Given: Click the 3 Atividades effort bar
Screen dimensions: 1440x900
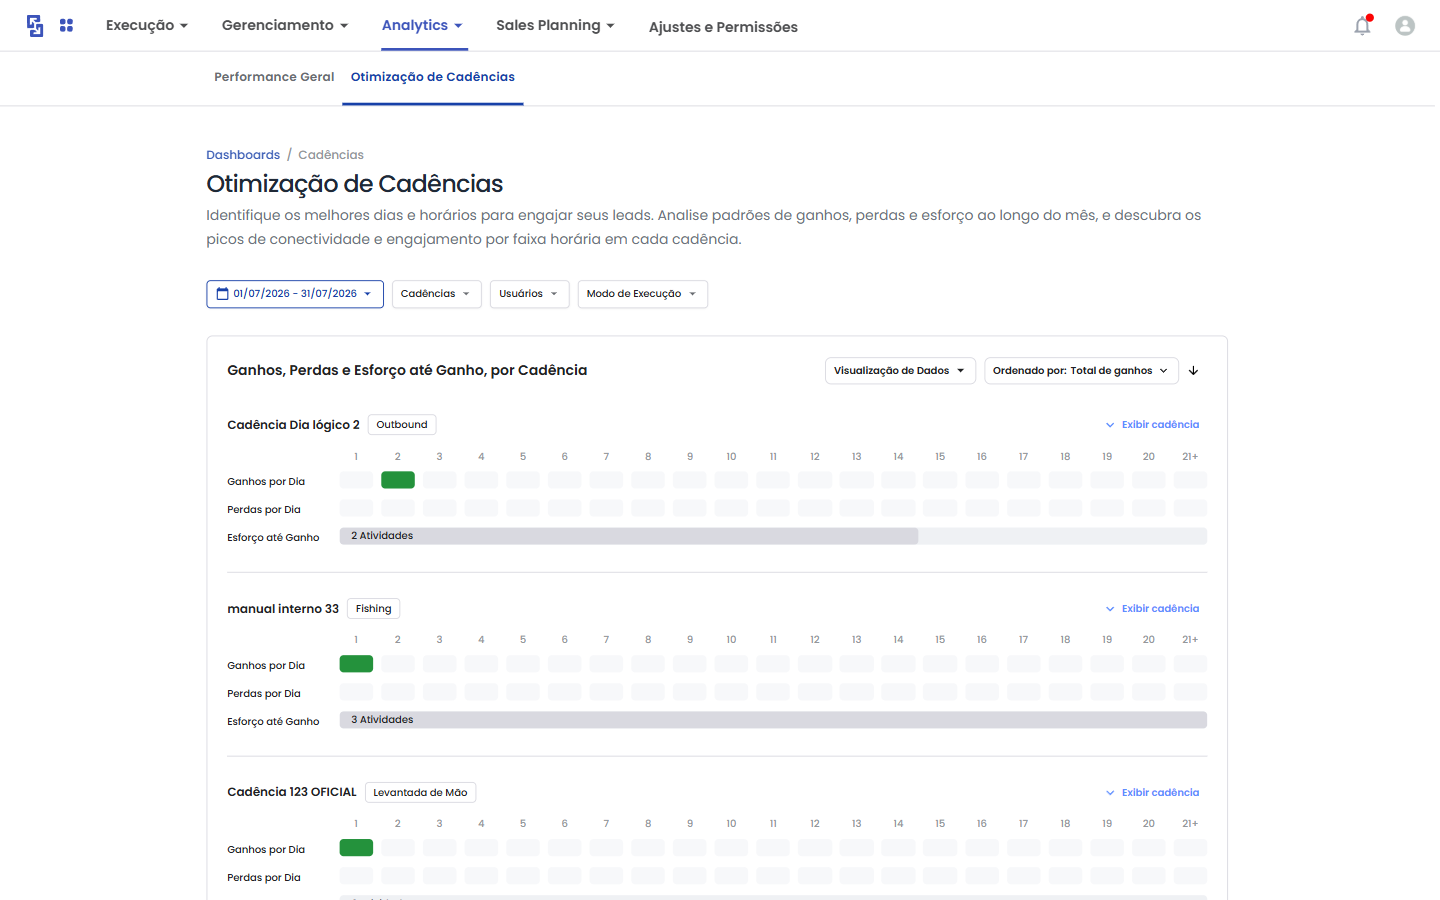Looking at the screenshot, I should tap(773, 720).
